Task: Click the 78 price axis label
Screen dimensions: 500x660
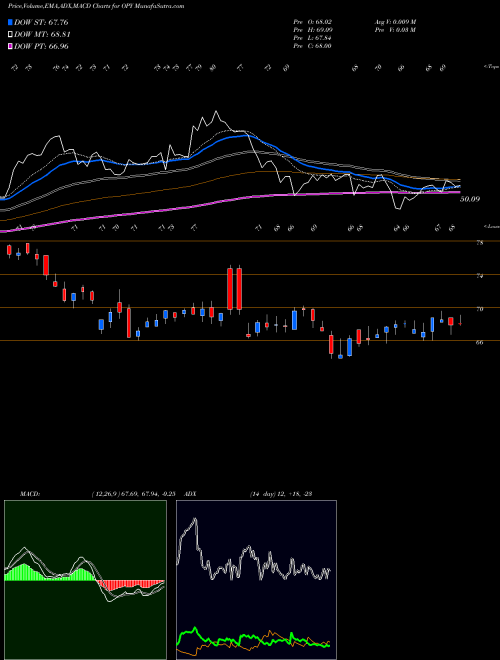Action: 479,243
